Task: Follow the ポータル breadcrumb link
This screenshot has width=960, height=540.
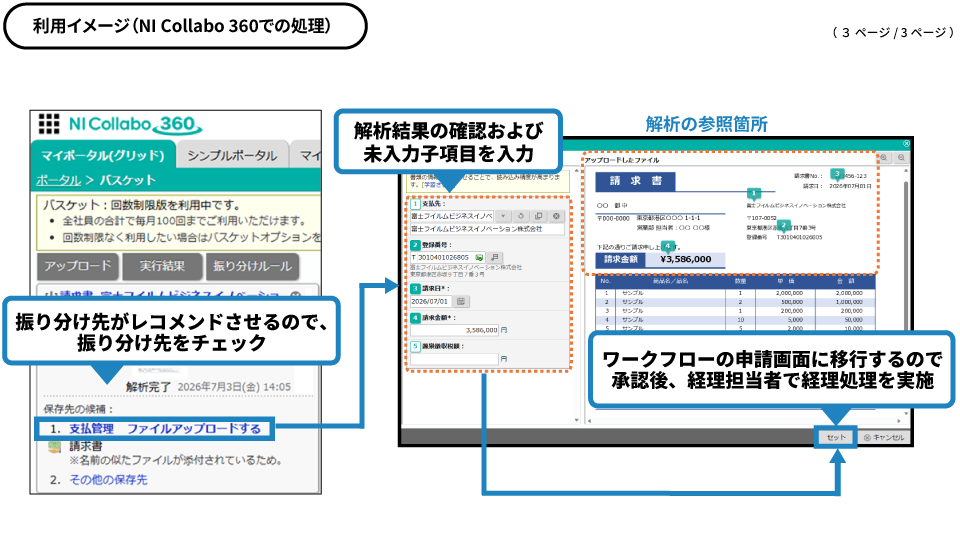Action: (58, 180)
